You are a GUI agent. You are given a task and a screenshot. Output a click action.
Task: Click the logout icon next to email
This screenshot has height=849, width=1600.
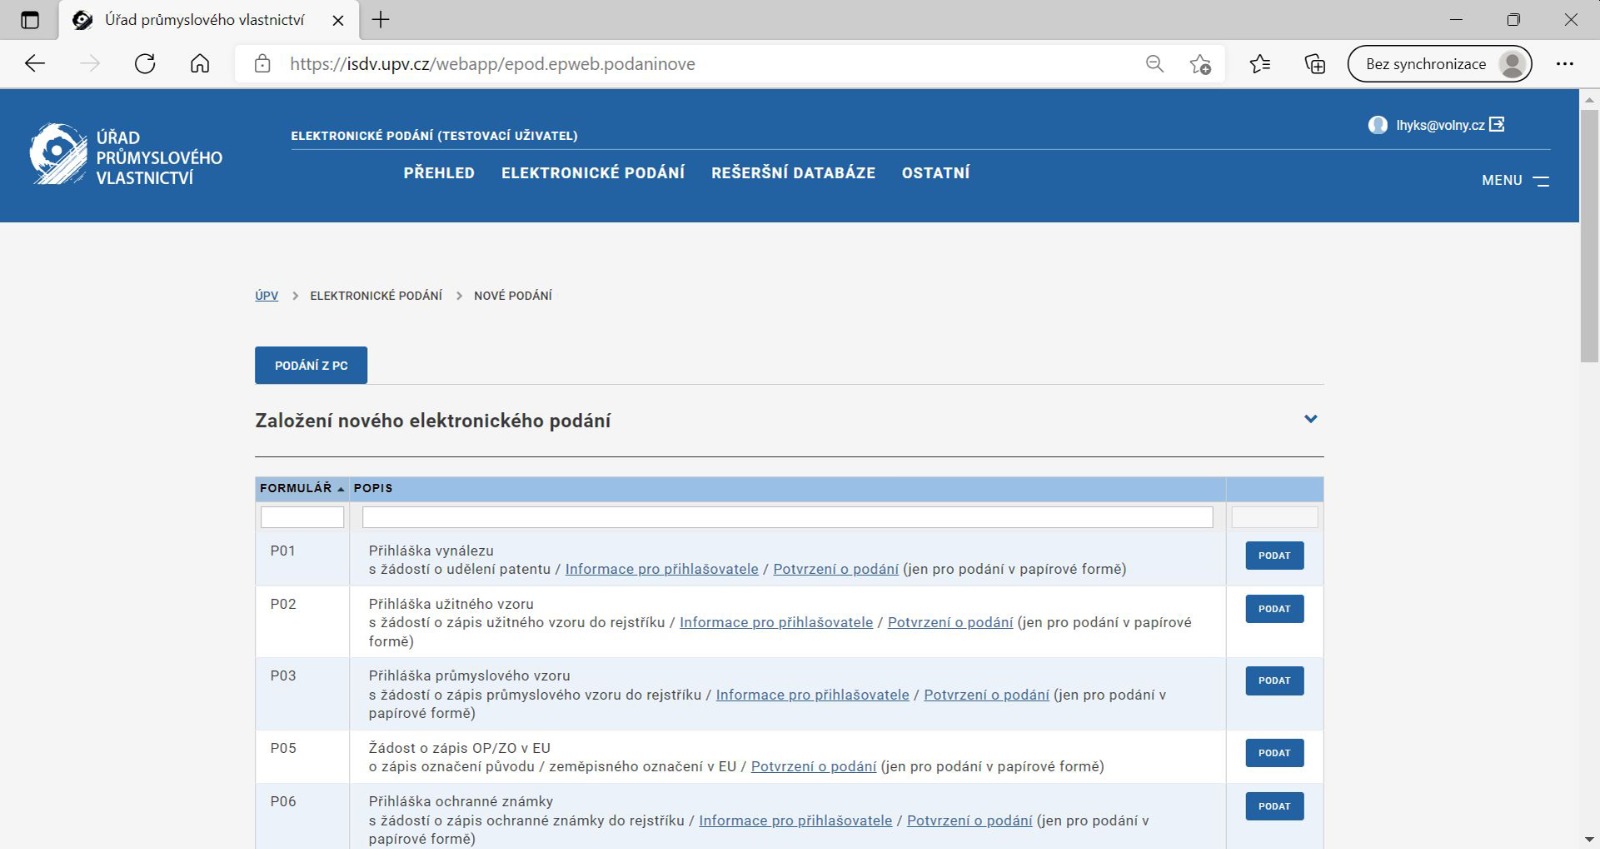coord(1497,125)
